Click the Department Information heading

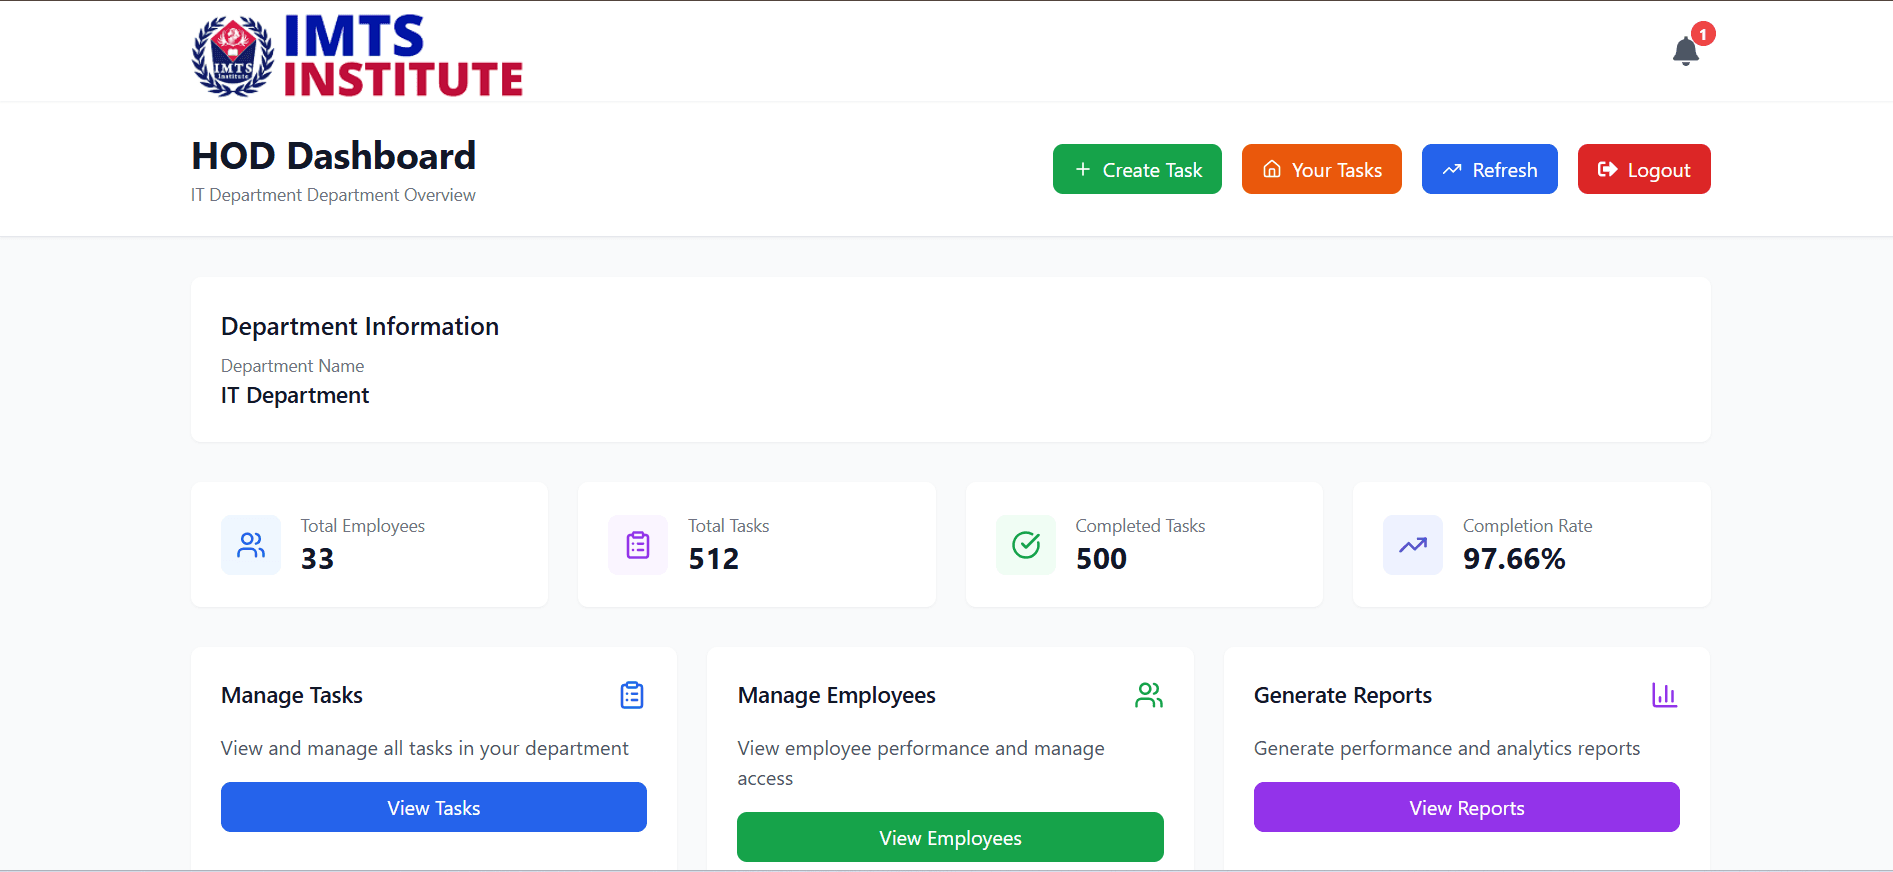point(360,327)
